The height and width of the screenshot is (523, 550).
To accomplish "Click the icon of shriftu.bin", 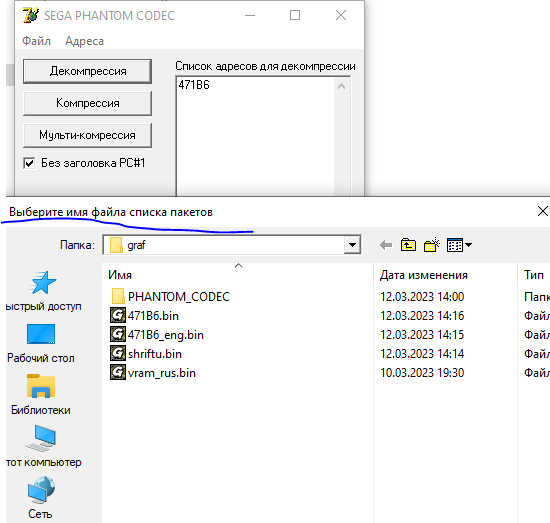I will (118, 353).
